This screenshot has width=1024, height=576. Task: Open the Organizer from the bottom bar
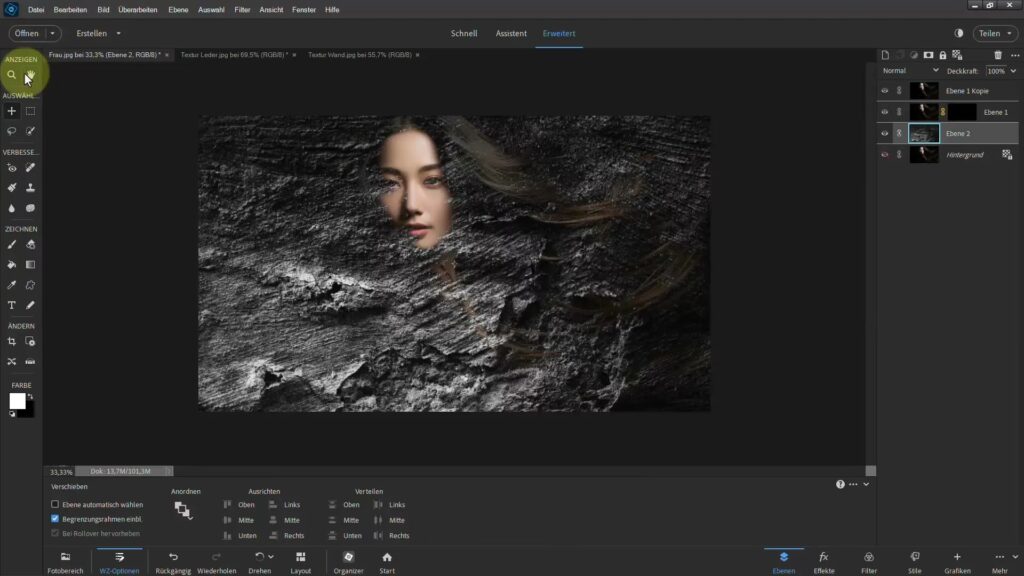(x=349, y=562)
